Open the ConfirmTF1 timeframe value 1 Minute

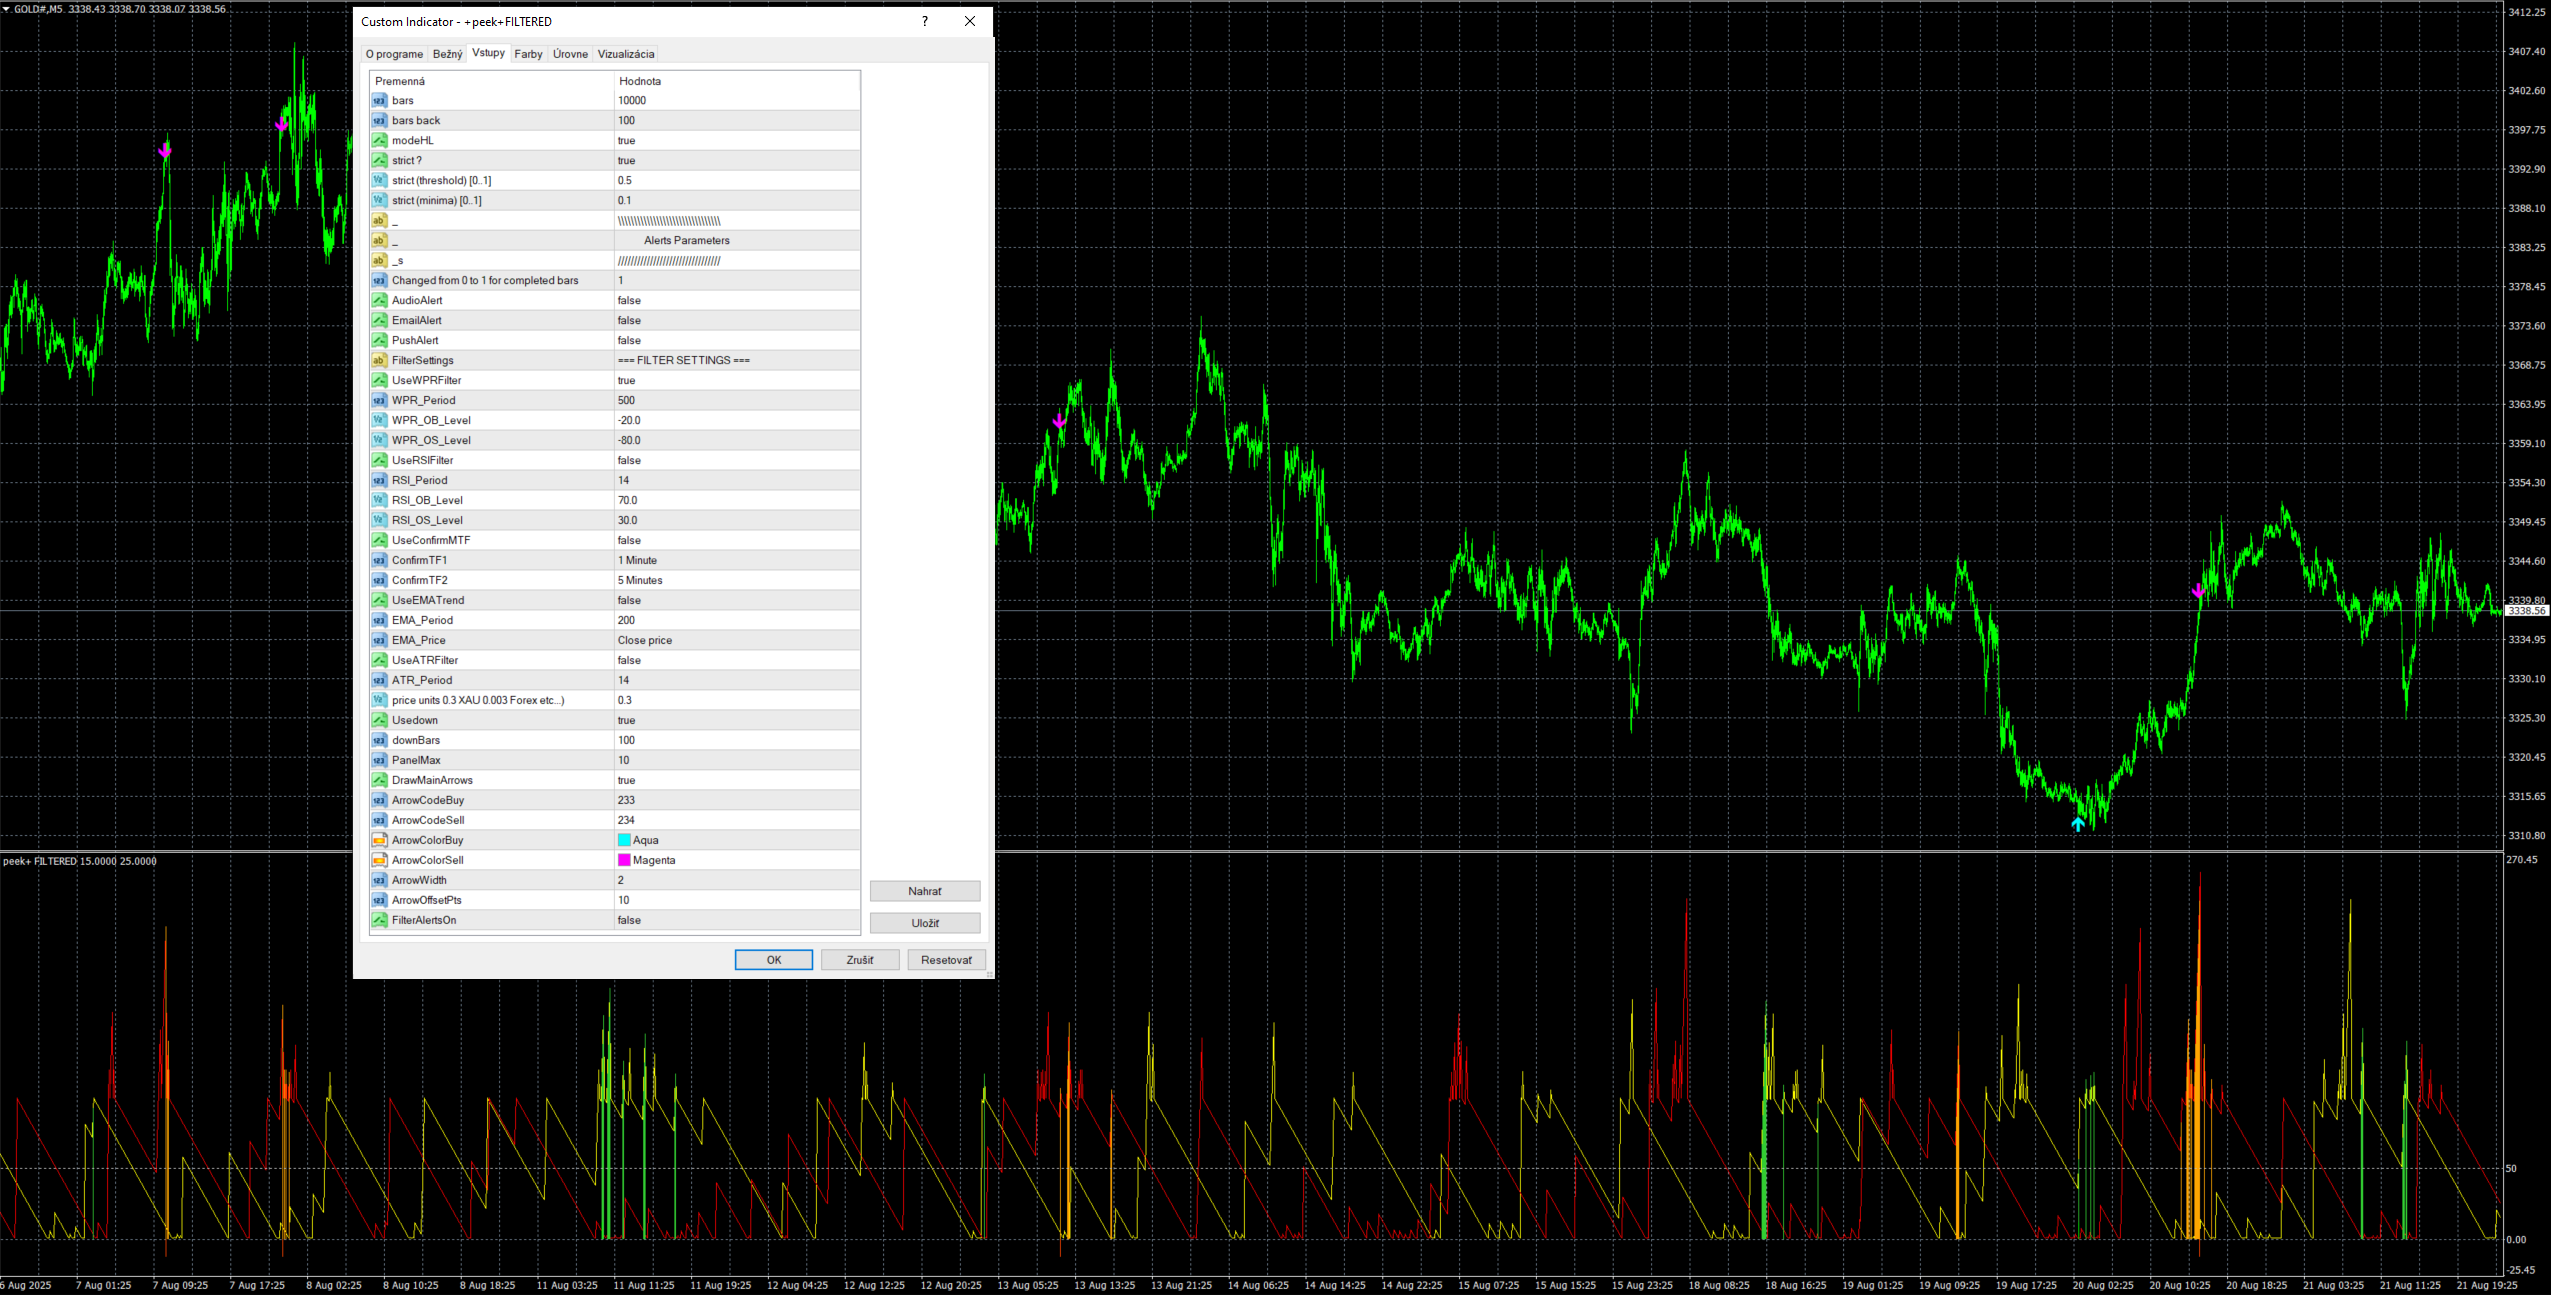(638, 560)
